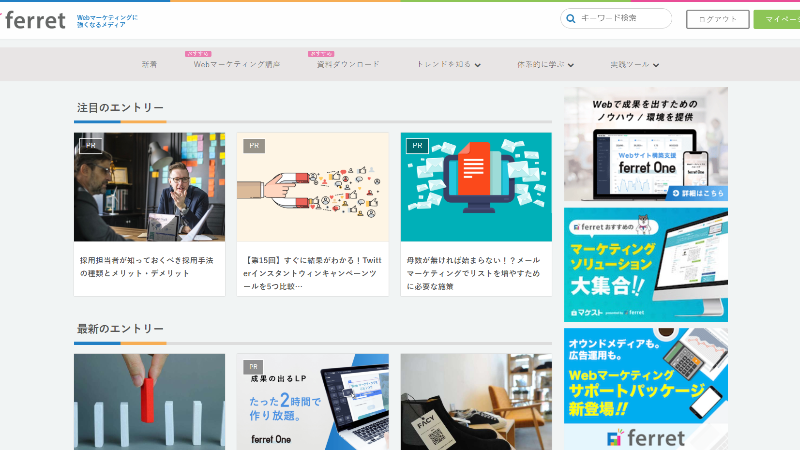Expand the 体系的に学ぶ dropdown
Image resolution: width=800 pixels, height=450 pixels.
click(545, 64)
